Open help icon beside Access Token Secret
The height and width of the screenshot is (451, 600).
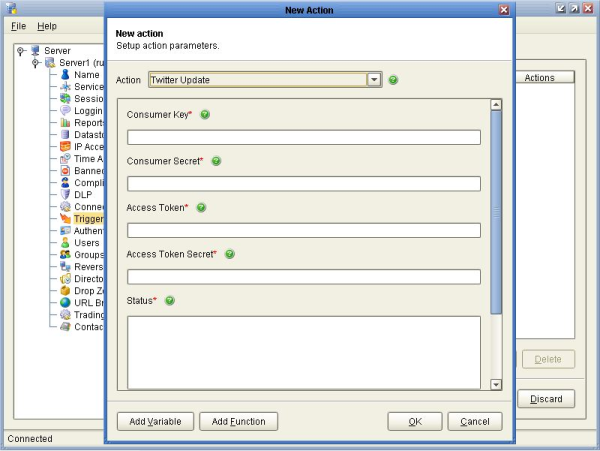pos(230,254)
